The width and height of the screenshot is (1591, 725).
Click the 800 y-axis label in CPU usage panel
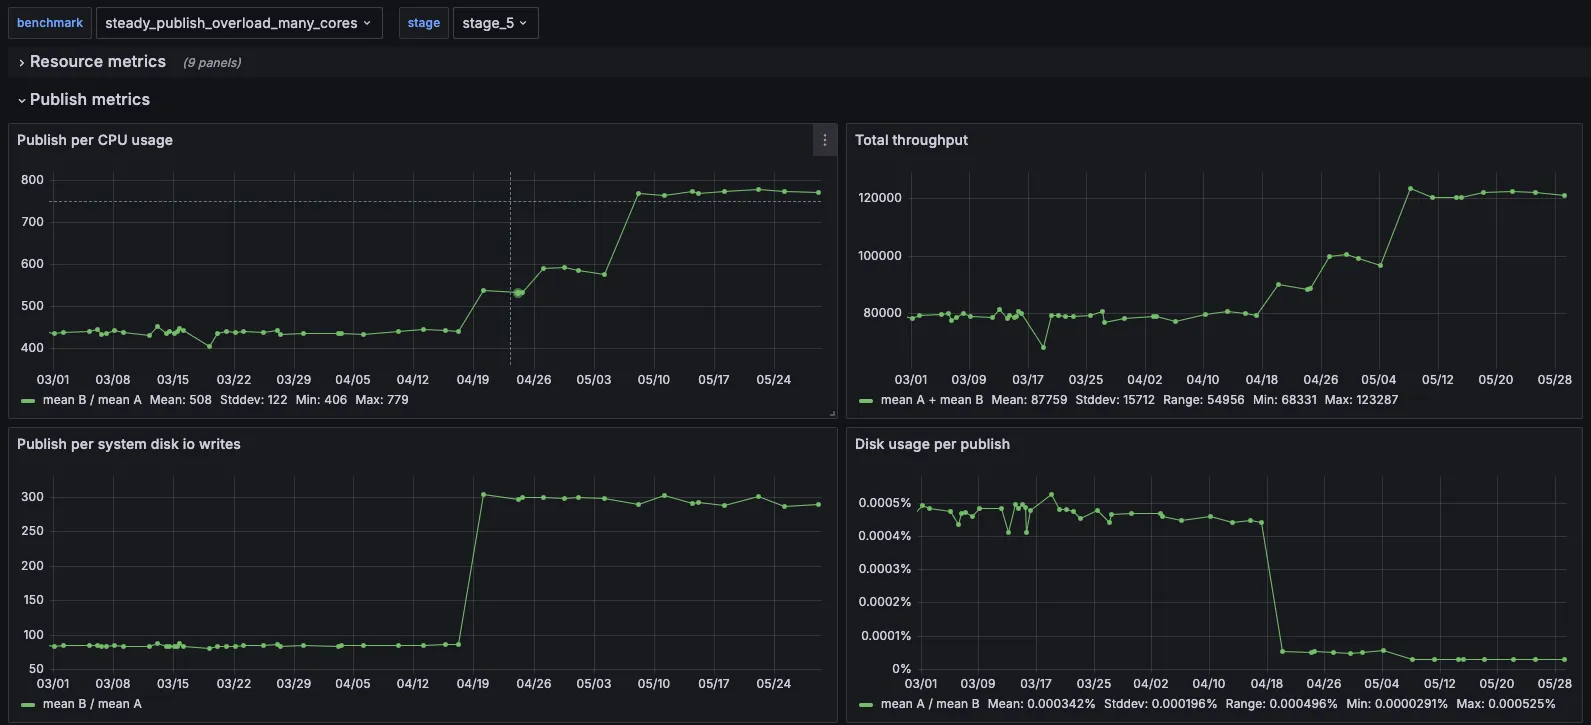pos(32,180)
